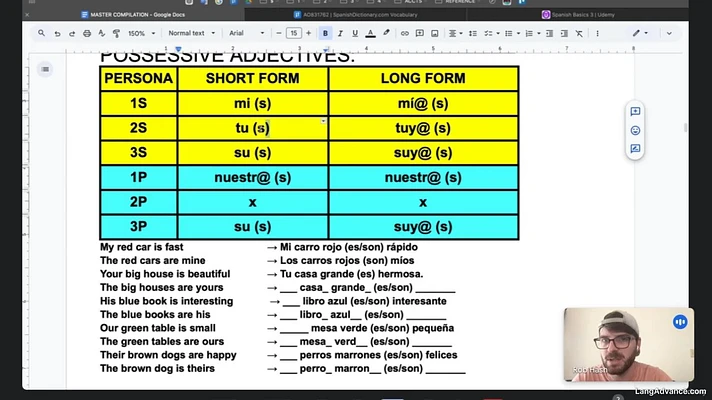The height and width of the screenshot is (400, 712).
Task: Apply numbered list formatting
Action: [x=529, y=33]
